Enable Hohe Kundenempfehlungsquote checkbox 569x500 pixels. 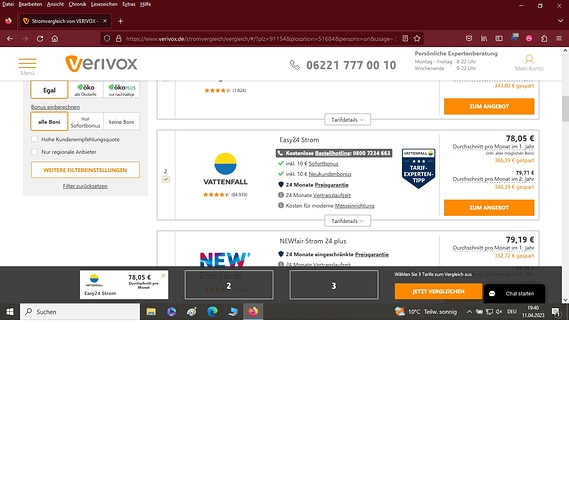click(34, 139)
